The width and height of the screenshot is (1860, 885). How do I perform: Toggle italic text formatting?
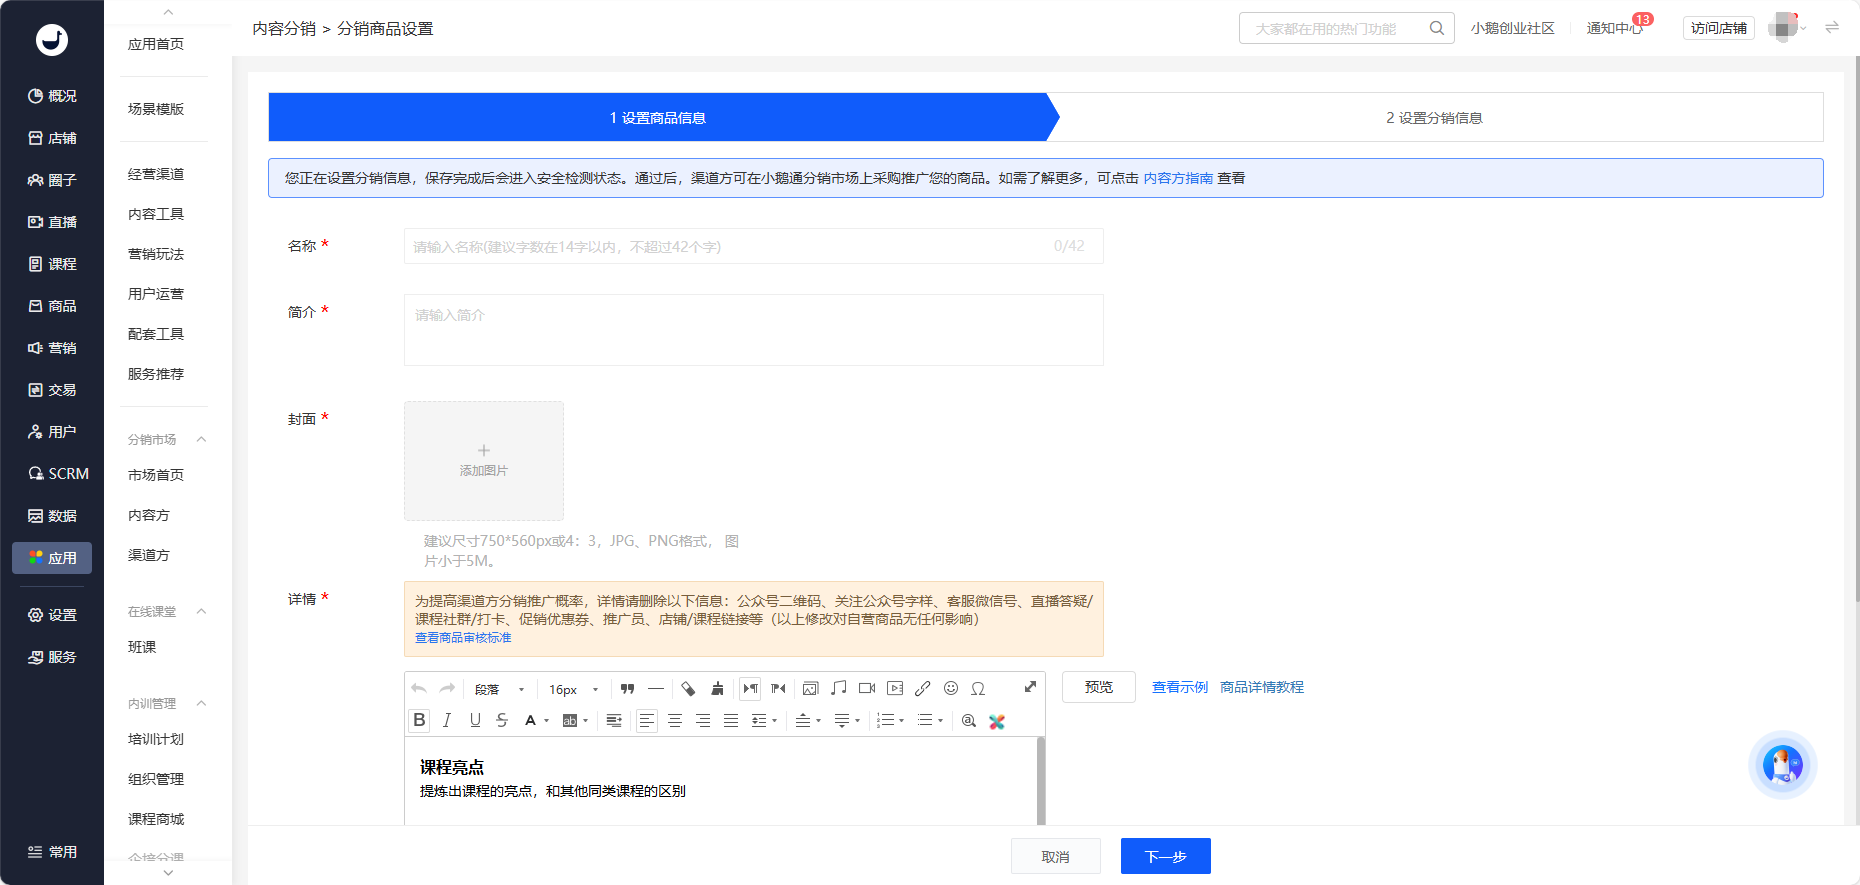(x=447, y=720)
